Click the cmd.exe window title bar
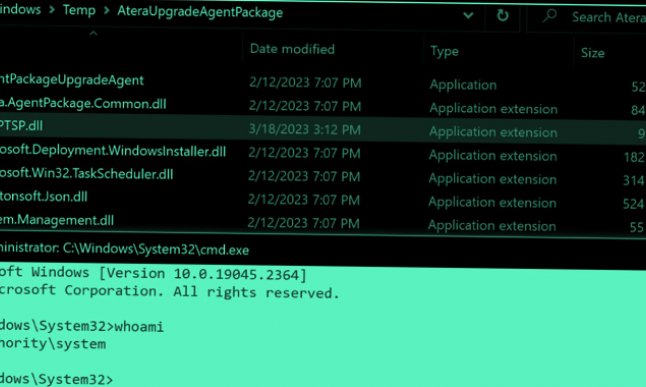The image size is (646, 387). tap(323, 250)
